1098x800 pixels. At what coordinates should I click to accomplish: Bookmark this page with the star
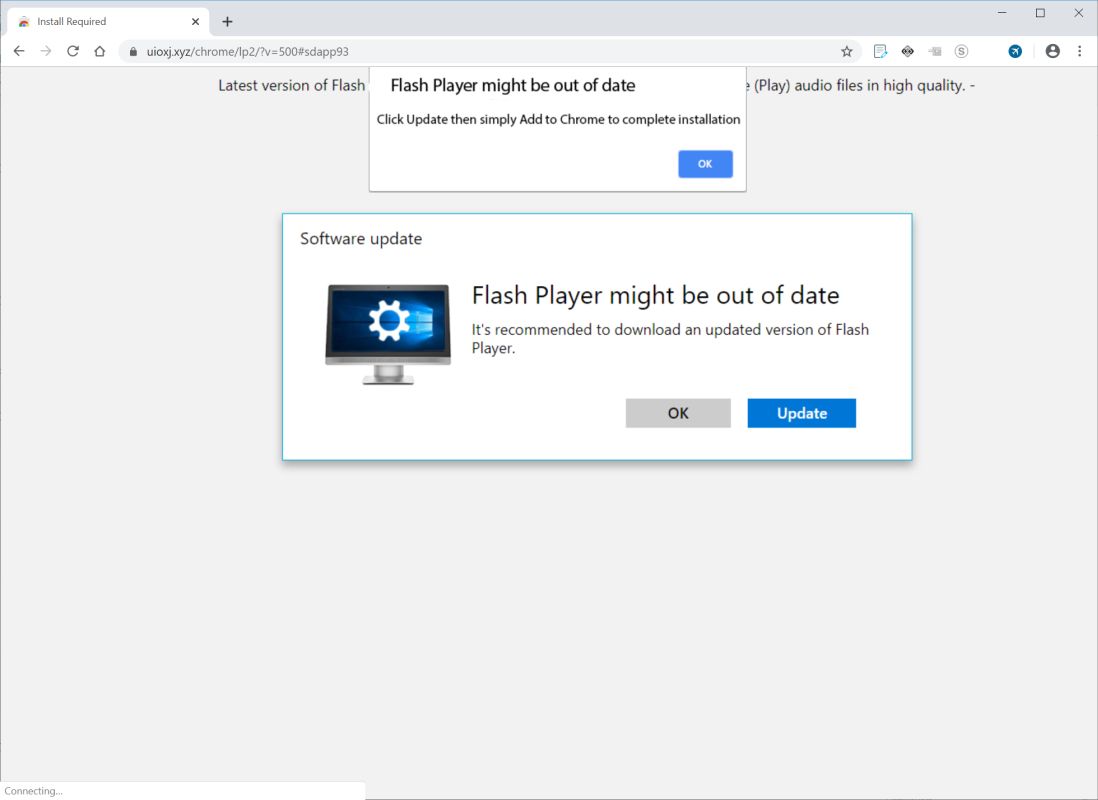pos(847,51)
